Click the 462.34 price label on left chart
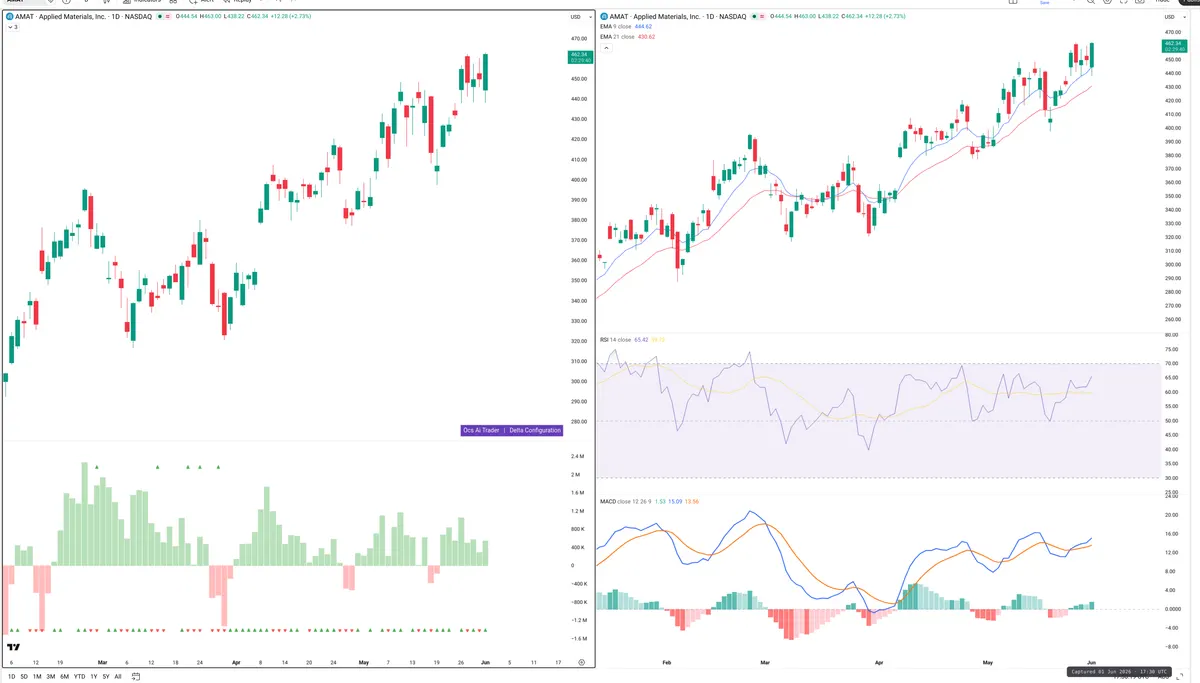This screenshot has width=1200, height=683. click(579, 57)
